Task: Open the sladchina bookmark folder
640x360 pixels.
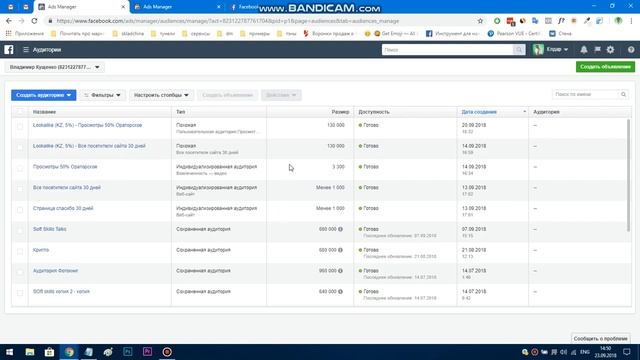Action: pos(128,33)
